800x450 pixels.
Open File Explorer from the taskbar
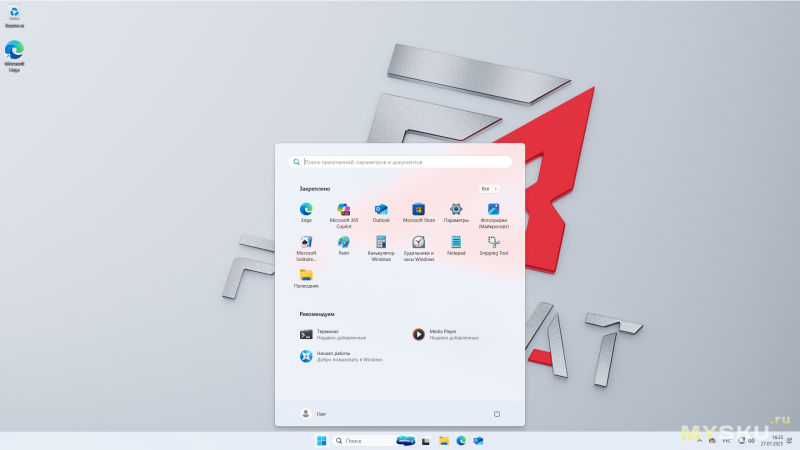tap(444, 441)
